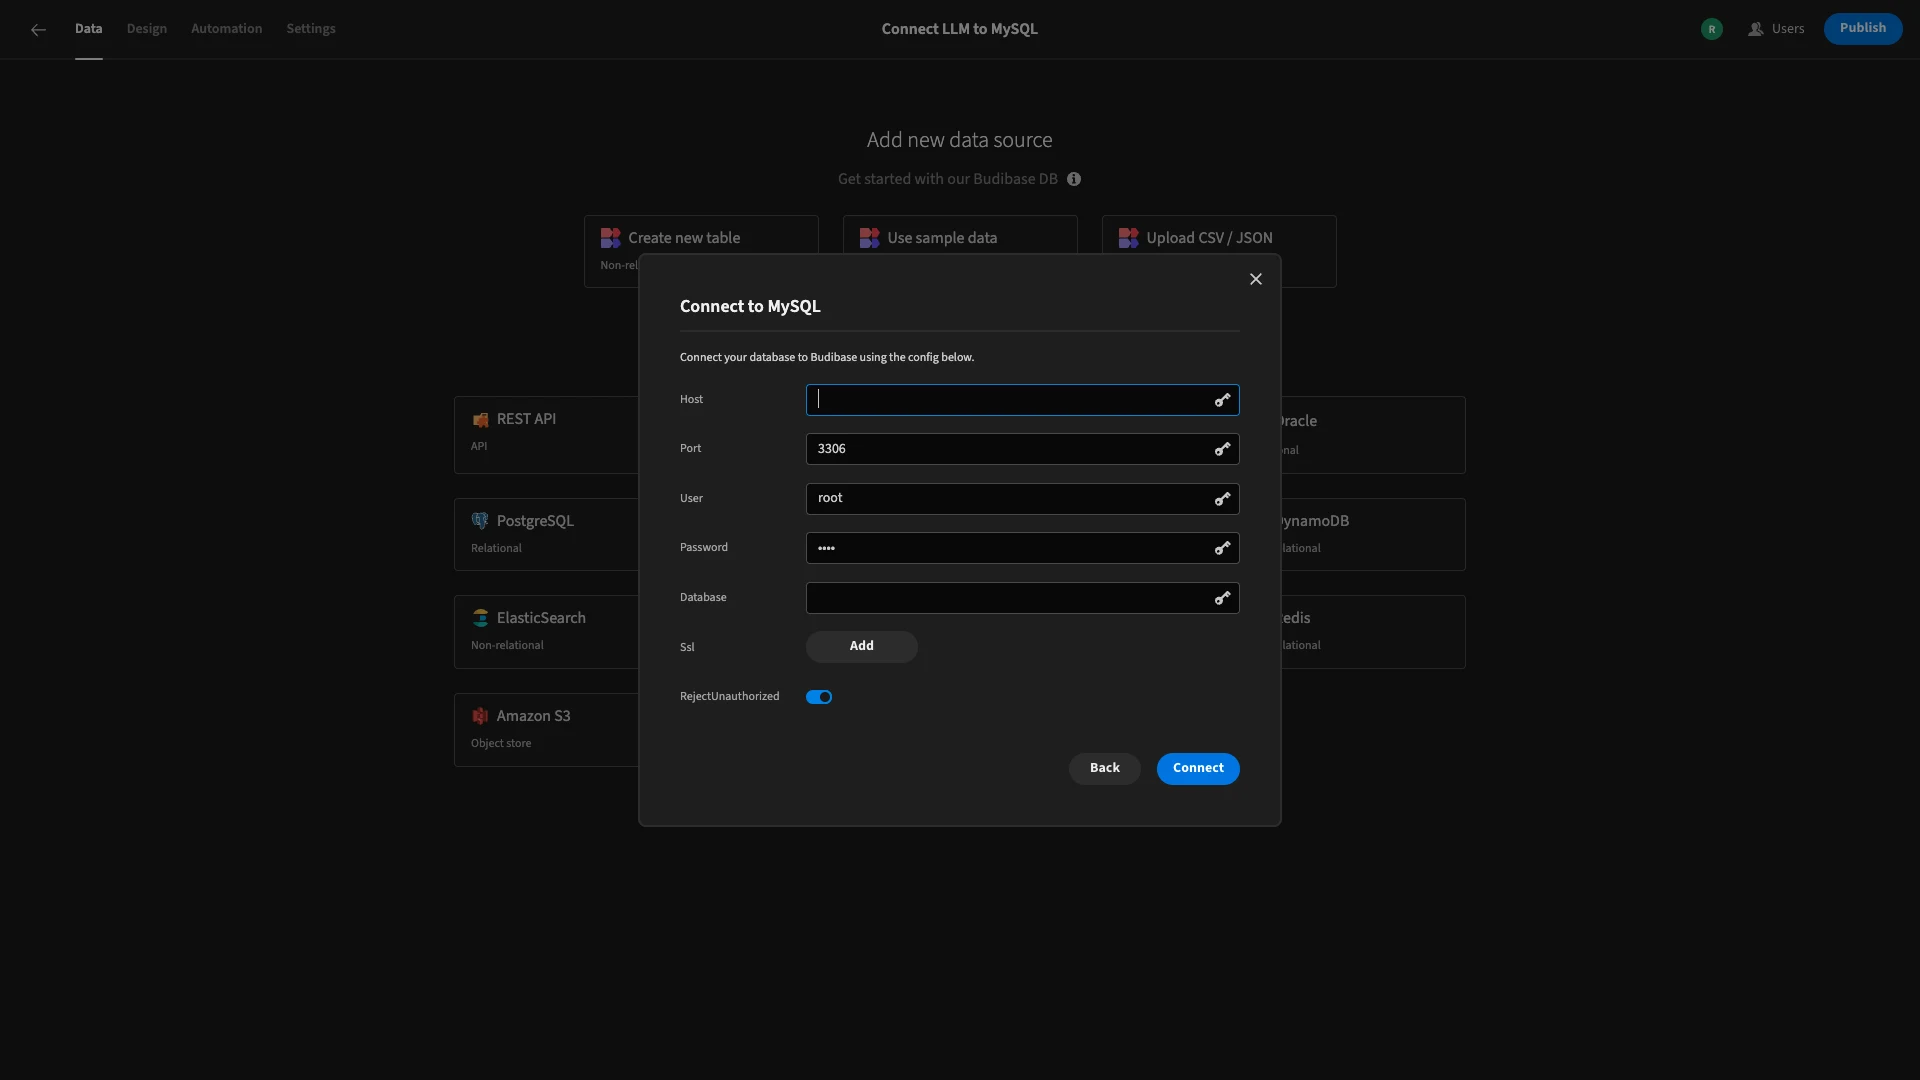1920x1080 pixels.
Task: Open the Automation tab
Action: click(x=226, y=29)
